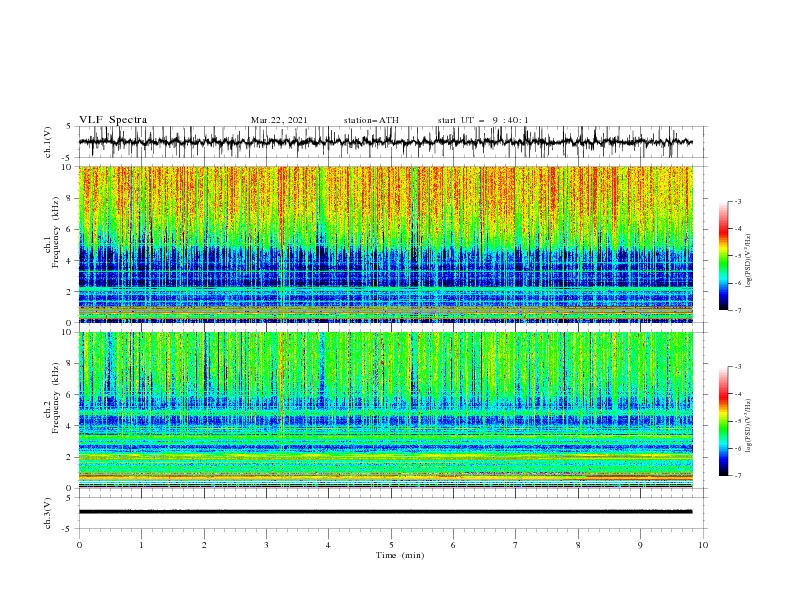
Task: Click the time axis tick label "2"
Action: (x=204, y=545)
